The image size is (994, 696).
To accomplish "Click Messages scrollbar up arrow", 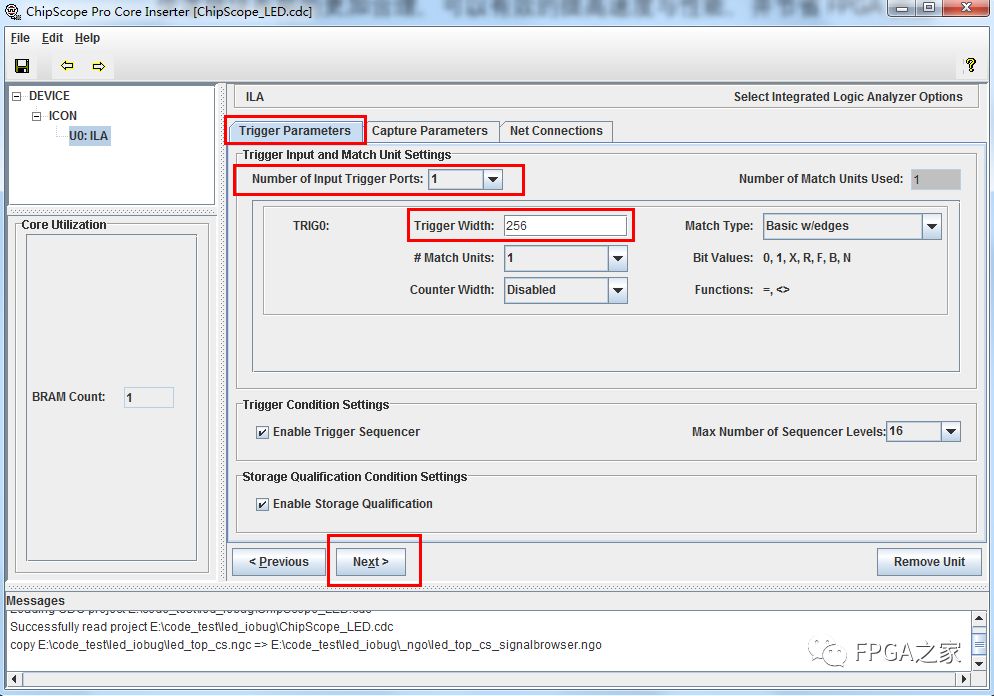I will [979, 618].
